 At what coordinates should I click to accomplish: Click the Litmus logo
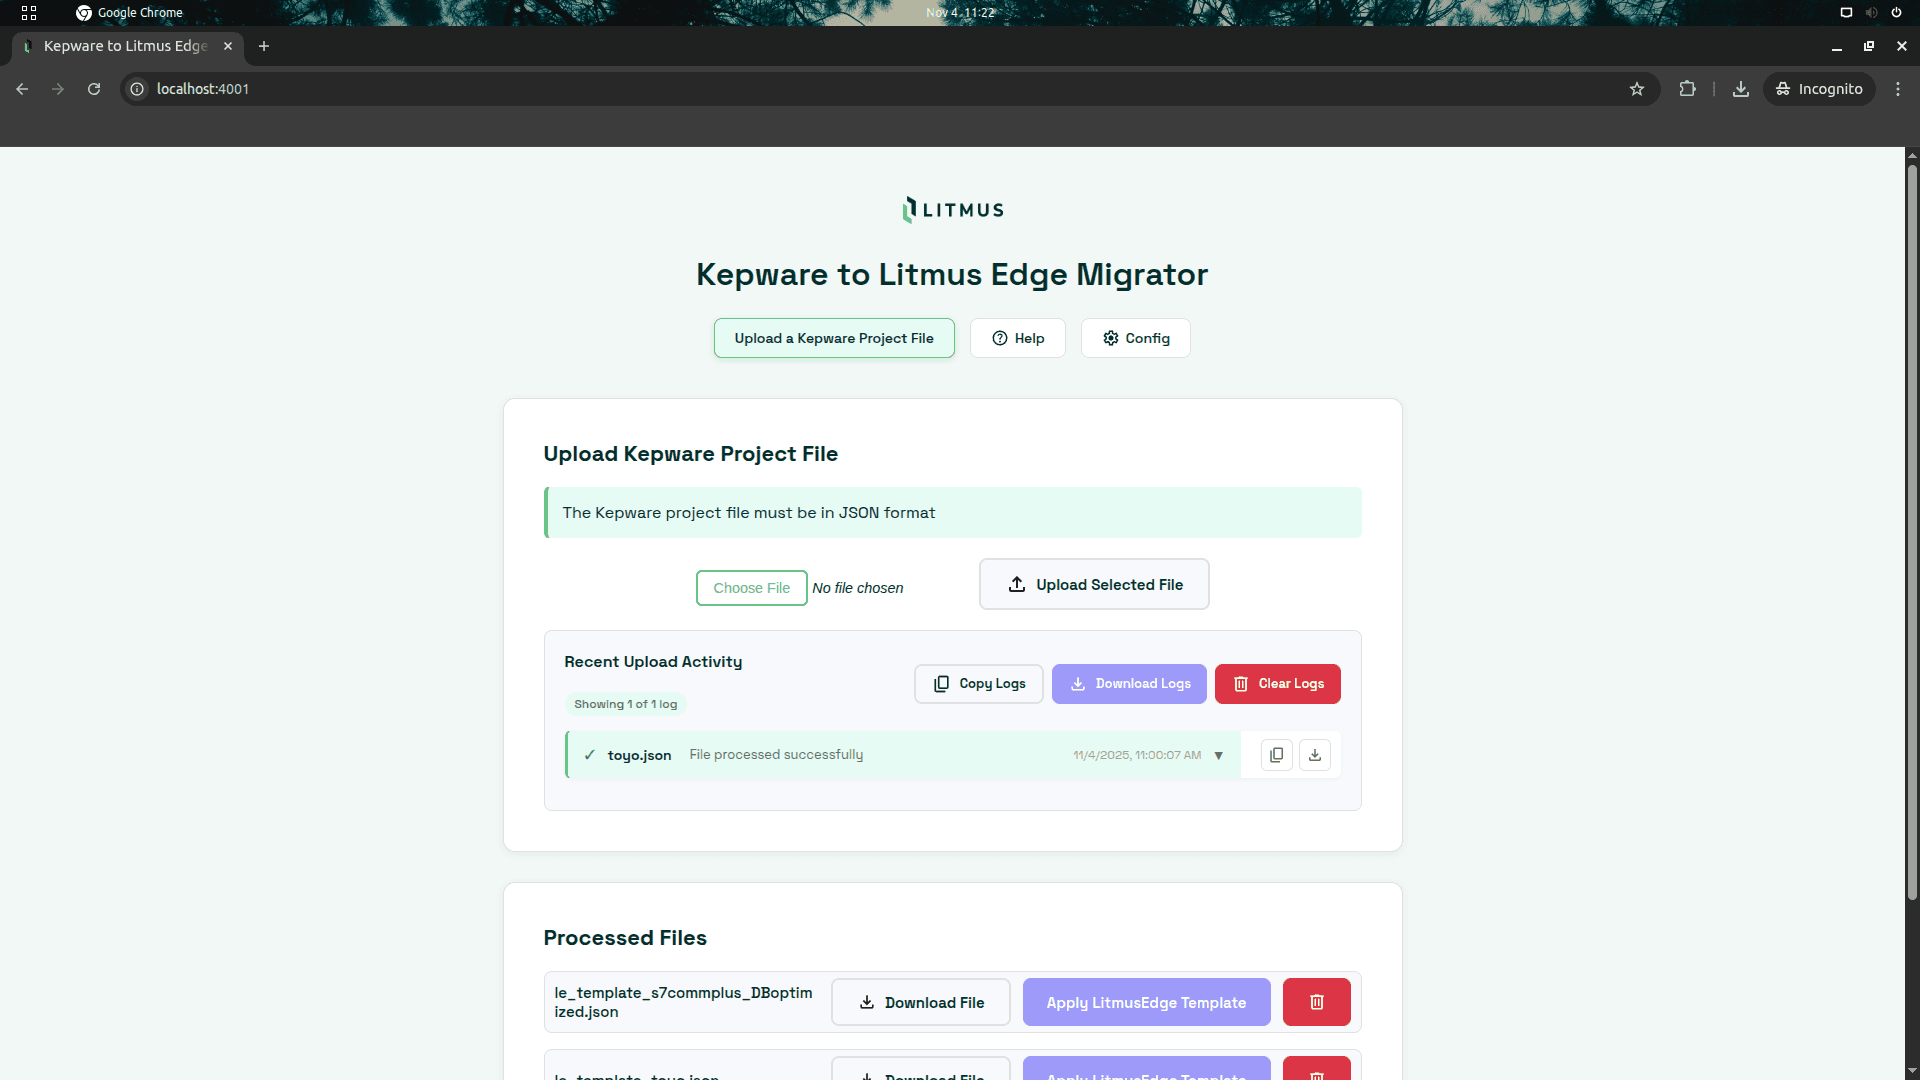pos(951,209)
